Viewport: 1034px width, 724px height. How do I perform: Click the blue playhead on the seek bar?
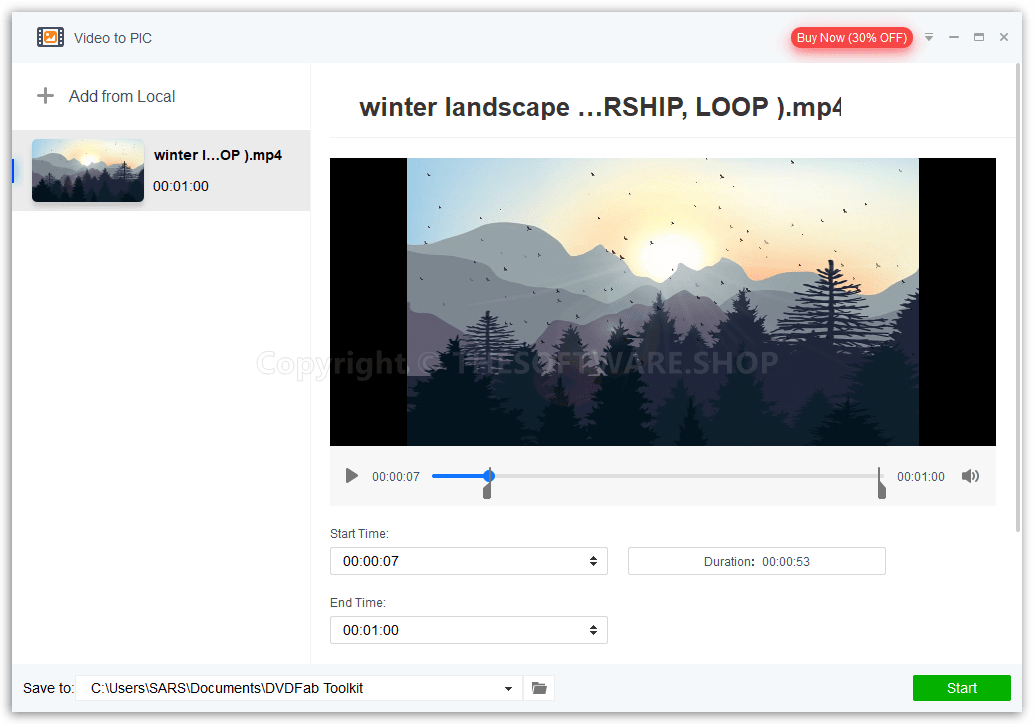489,475
